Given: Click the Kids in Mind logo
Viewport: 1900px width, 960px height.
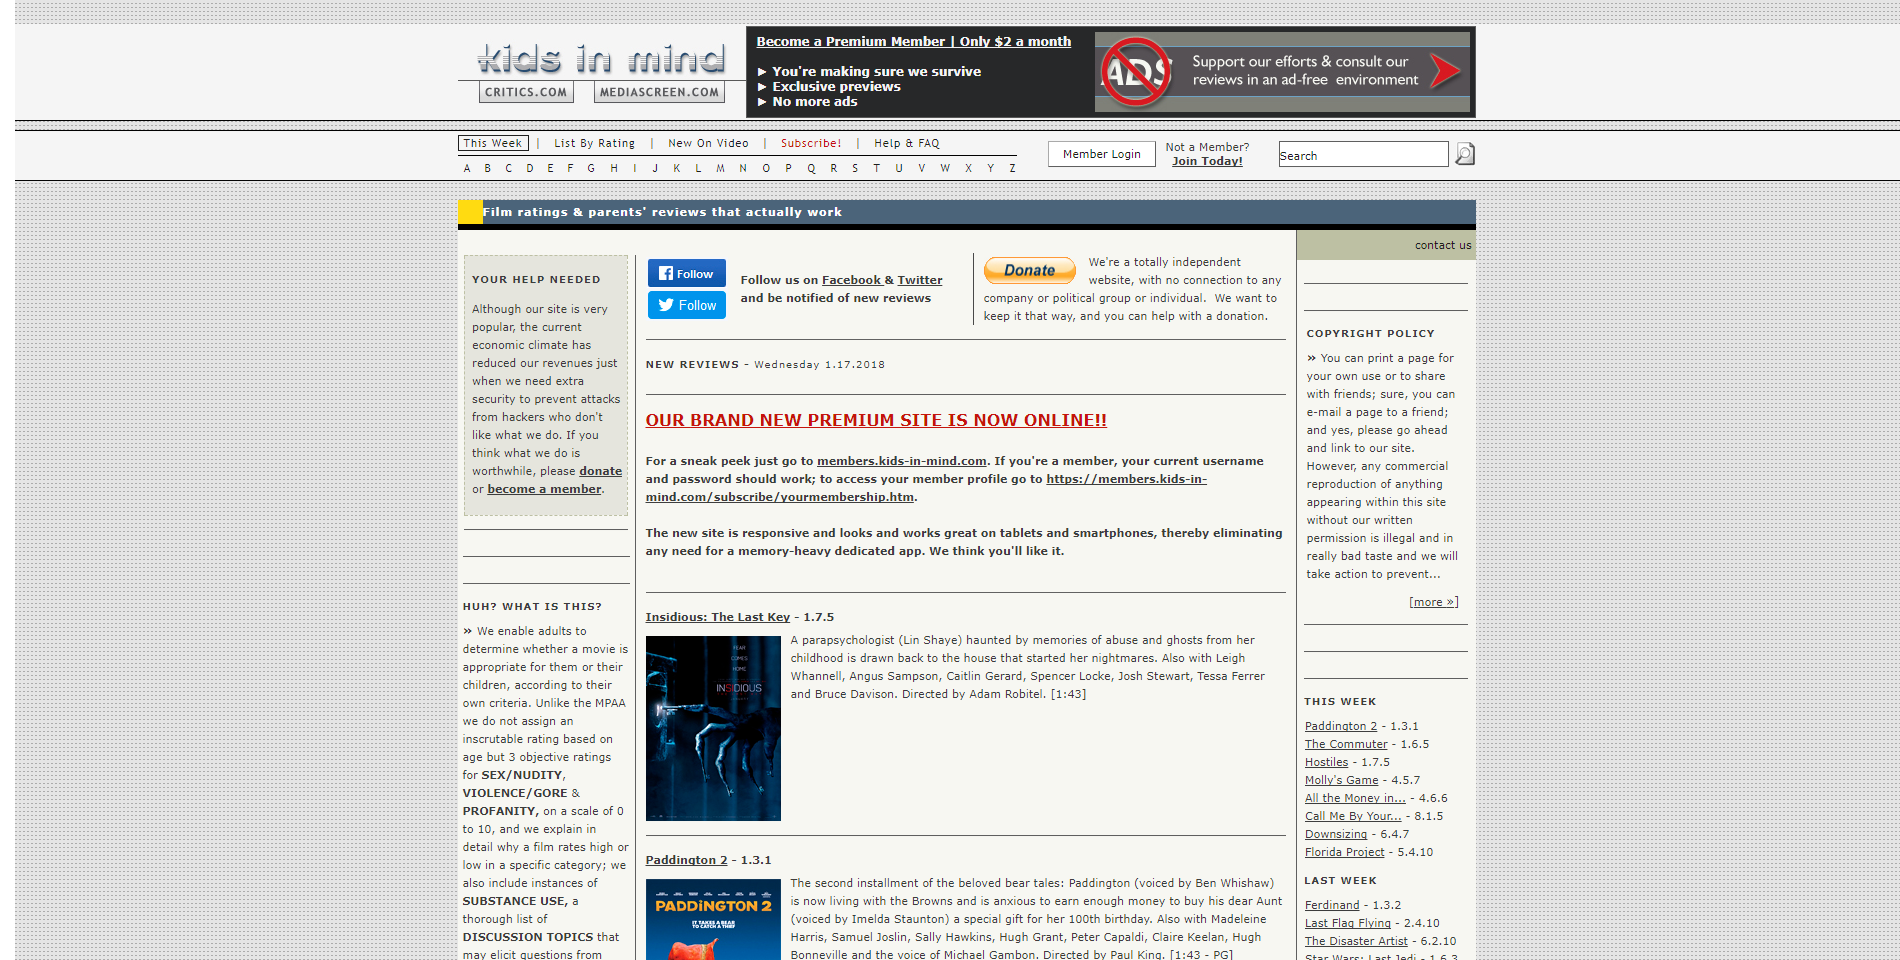Looking at the screenshot, I should 601,59.
